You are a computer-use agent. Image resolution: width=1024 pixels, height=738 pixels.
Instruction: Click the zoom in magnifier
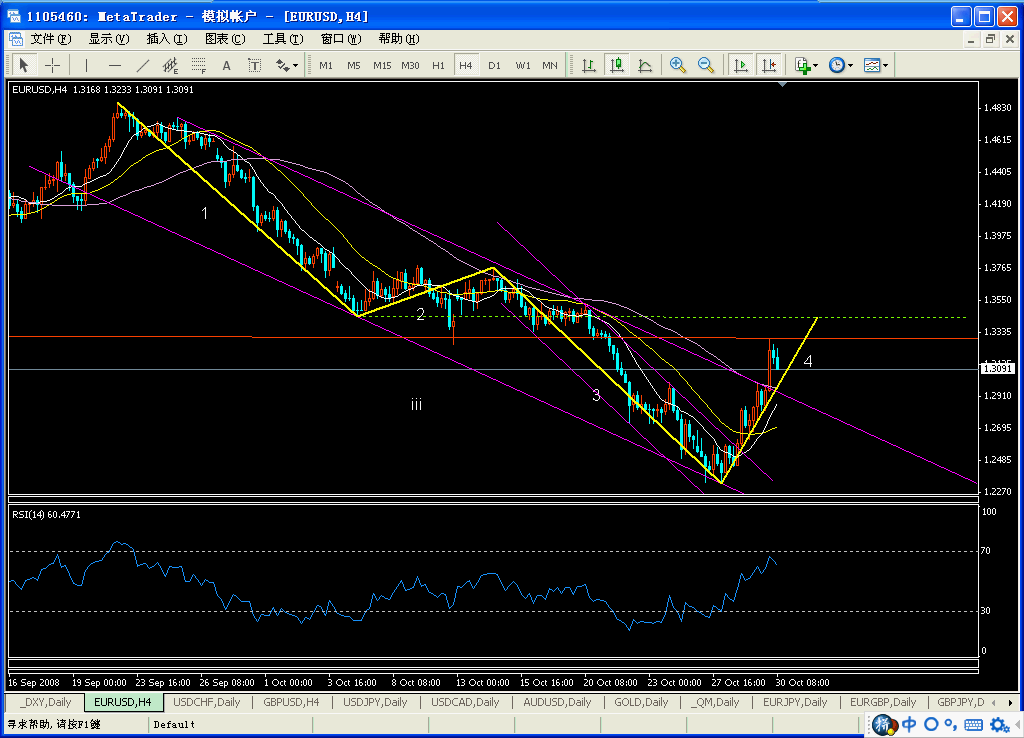[x=677, y=65]
